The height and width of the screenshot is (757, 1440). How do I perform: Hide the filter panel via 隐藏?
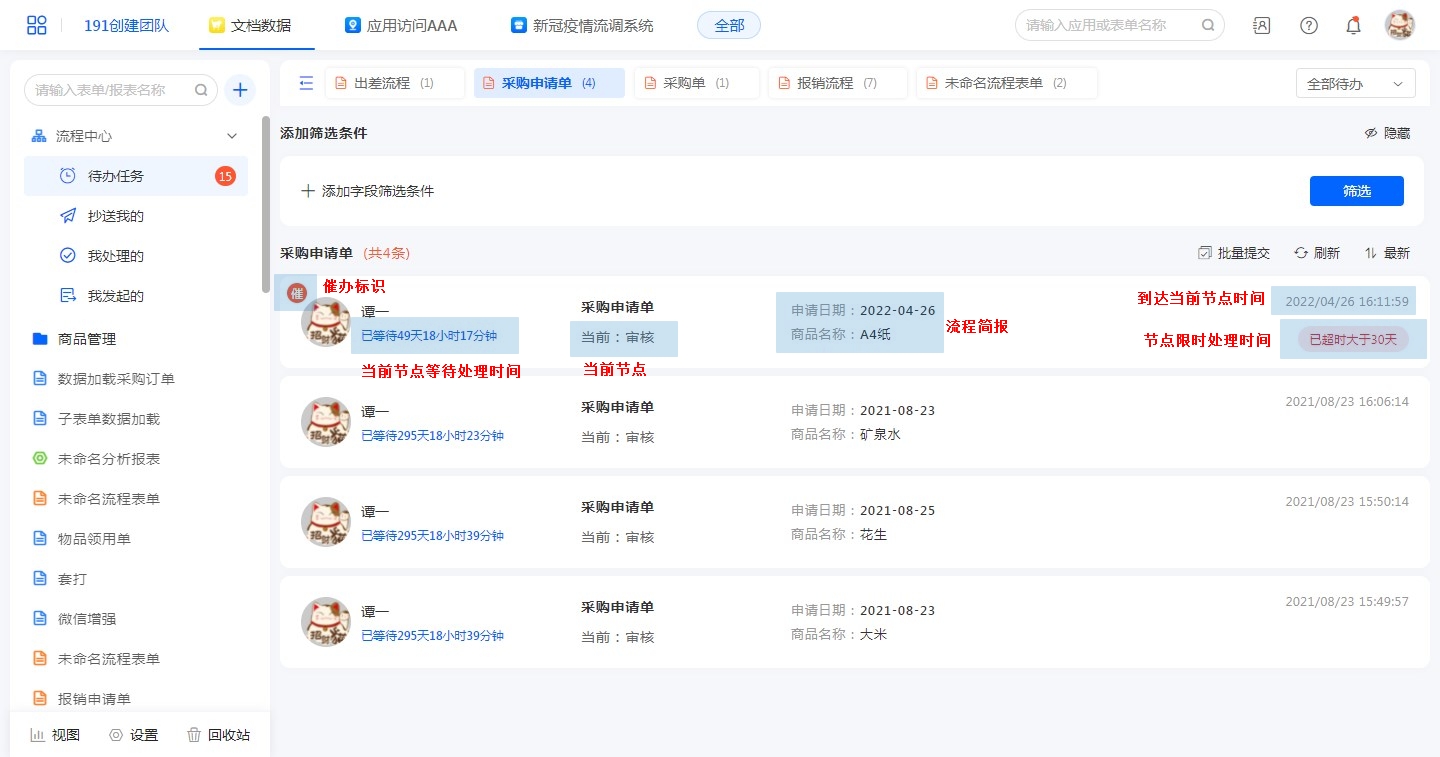1387,133
